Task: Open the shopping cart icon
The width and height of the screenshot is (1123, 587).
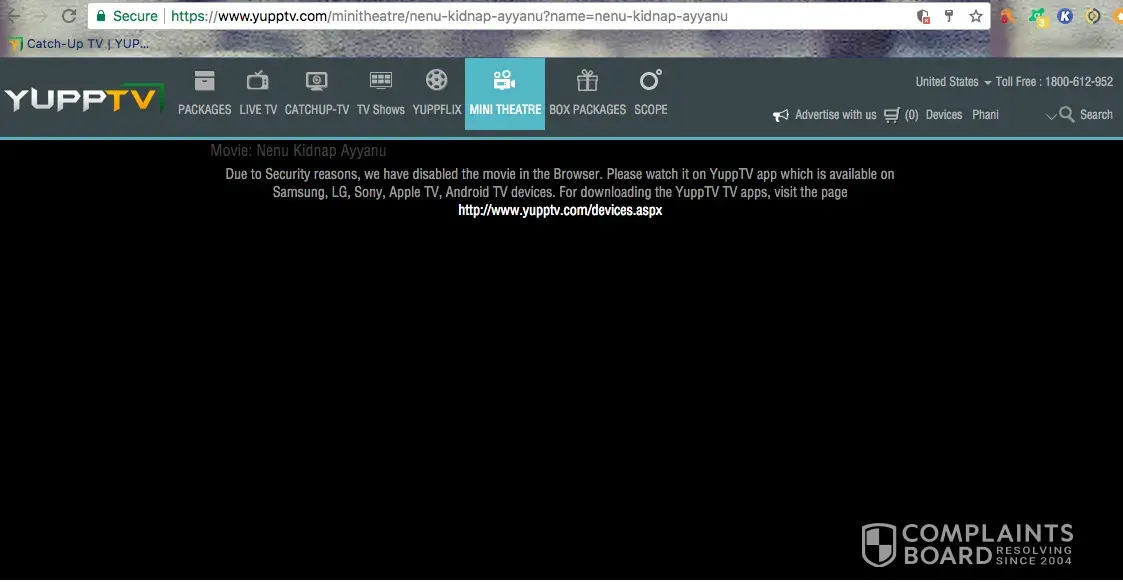Action: click(892, 115)
